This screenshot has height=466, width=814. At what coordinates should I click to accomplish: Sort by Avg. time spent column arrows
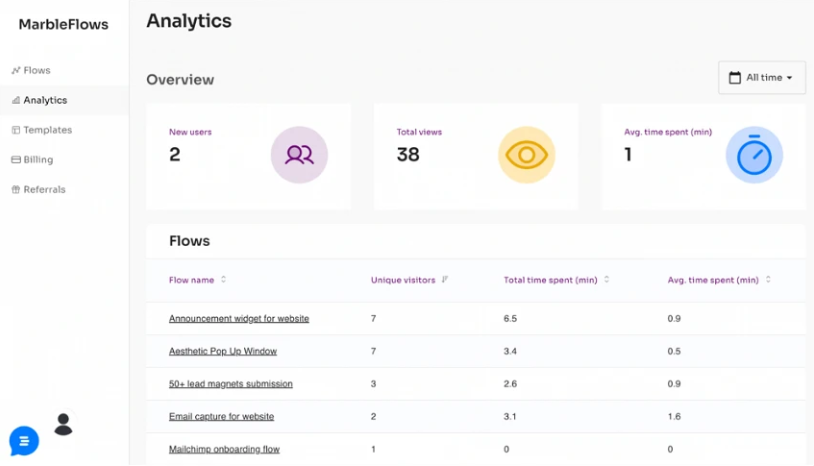coord(768,280)
